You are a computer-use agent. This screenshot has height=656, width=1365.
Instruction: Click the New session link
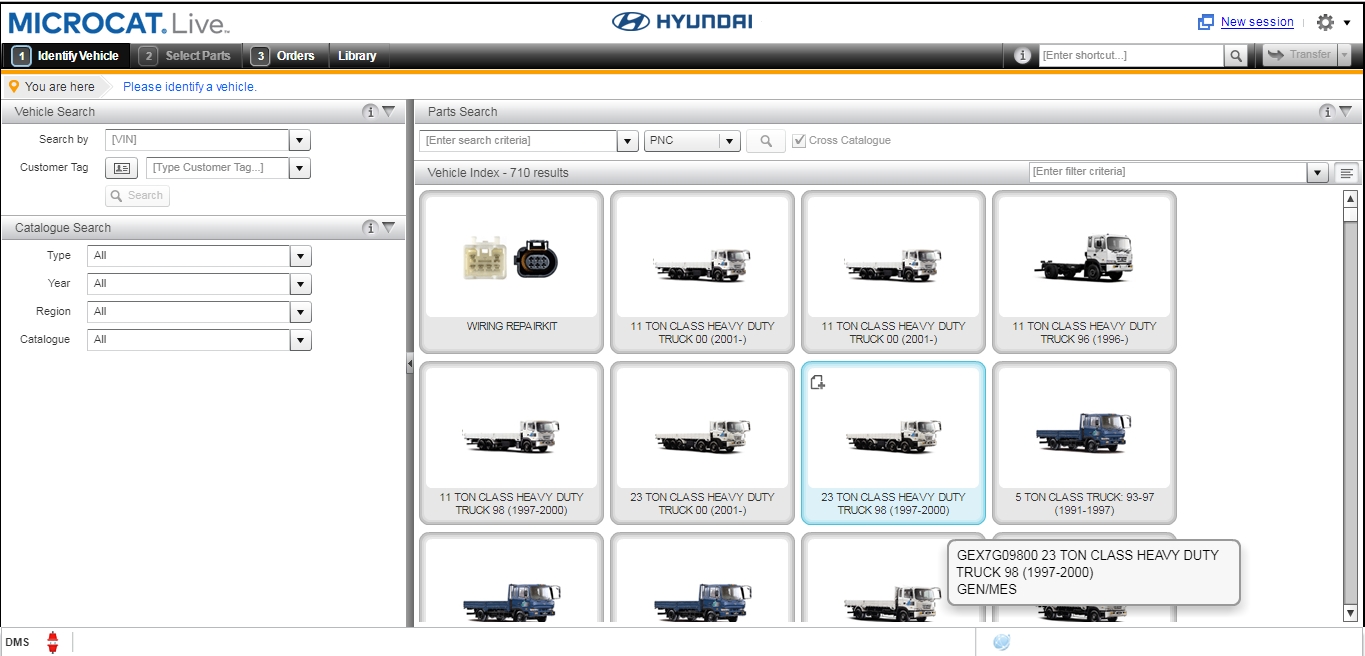click(x=1257, y=22)
